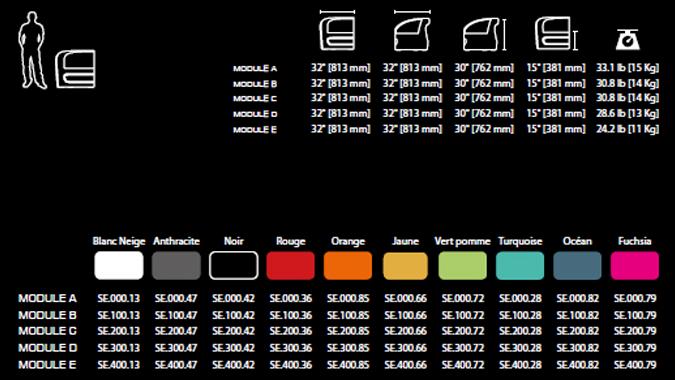Pick the Anthracite grey swatch
Viewport: 675px width, 380px height.
tap(176, 266)
